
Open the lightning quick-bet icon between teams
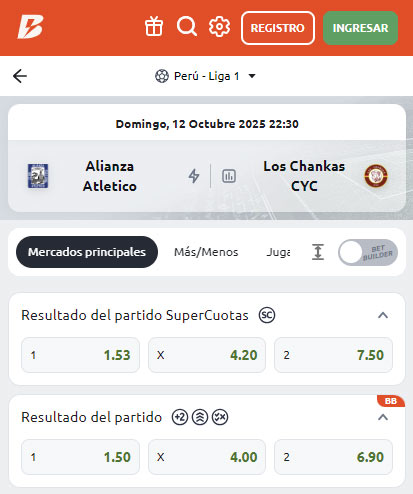click(194, 176)
